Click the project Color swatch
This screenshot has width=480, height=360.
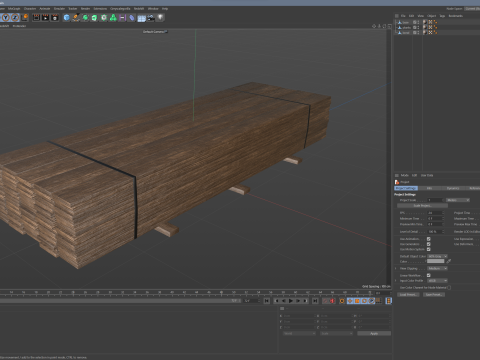click(x=436, y=261)
